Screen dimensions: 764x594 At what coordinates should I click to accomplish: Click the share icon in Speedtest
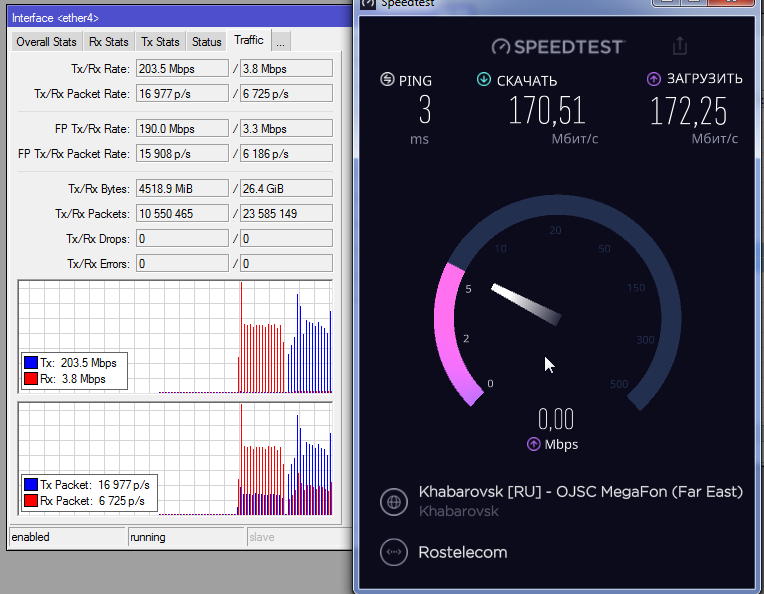[x=680, y=46]
